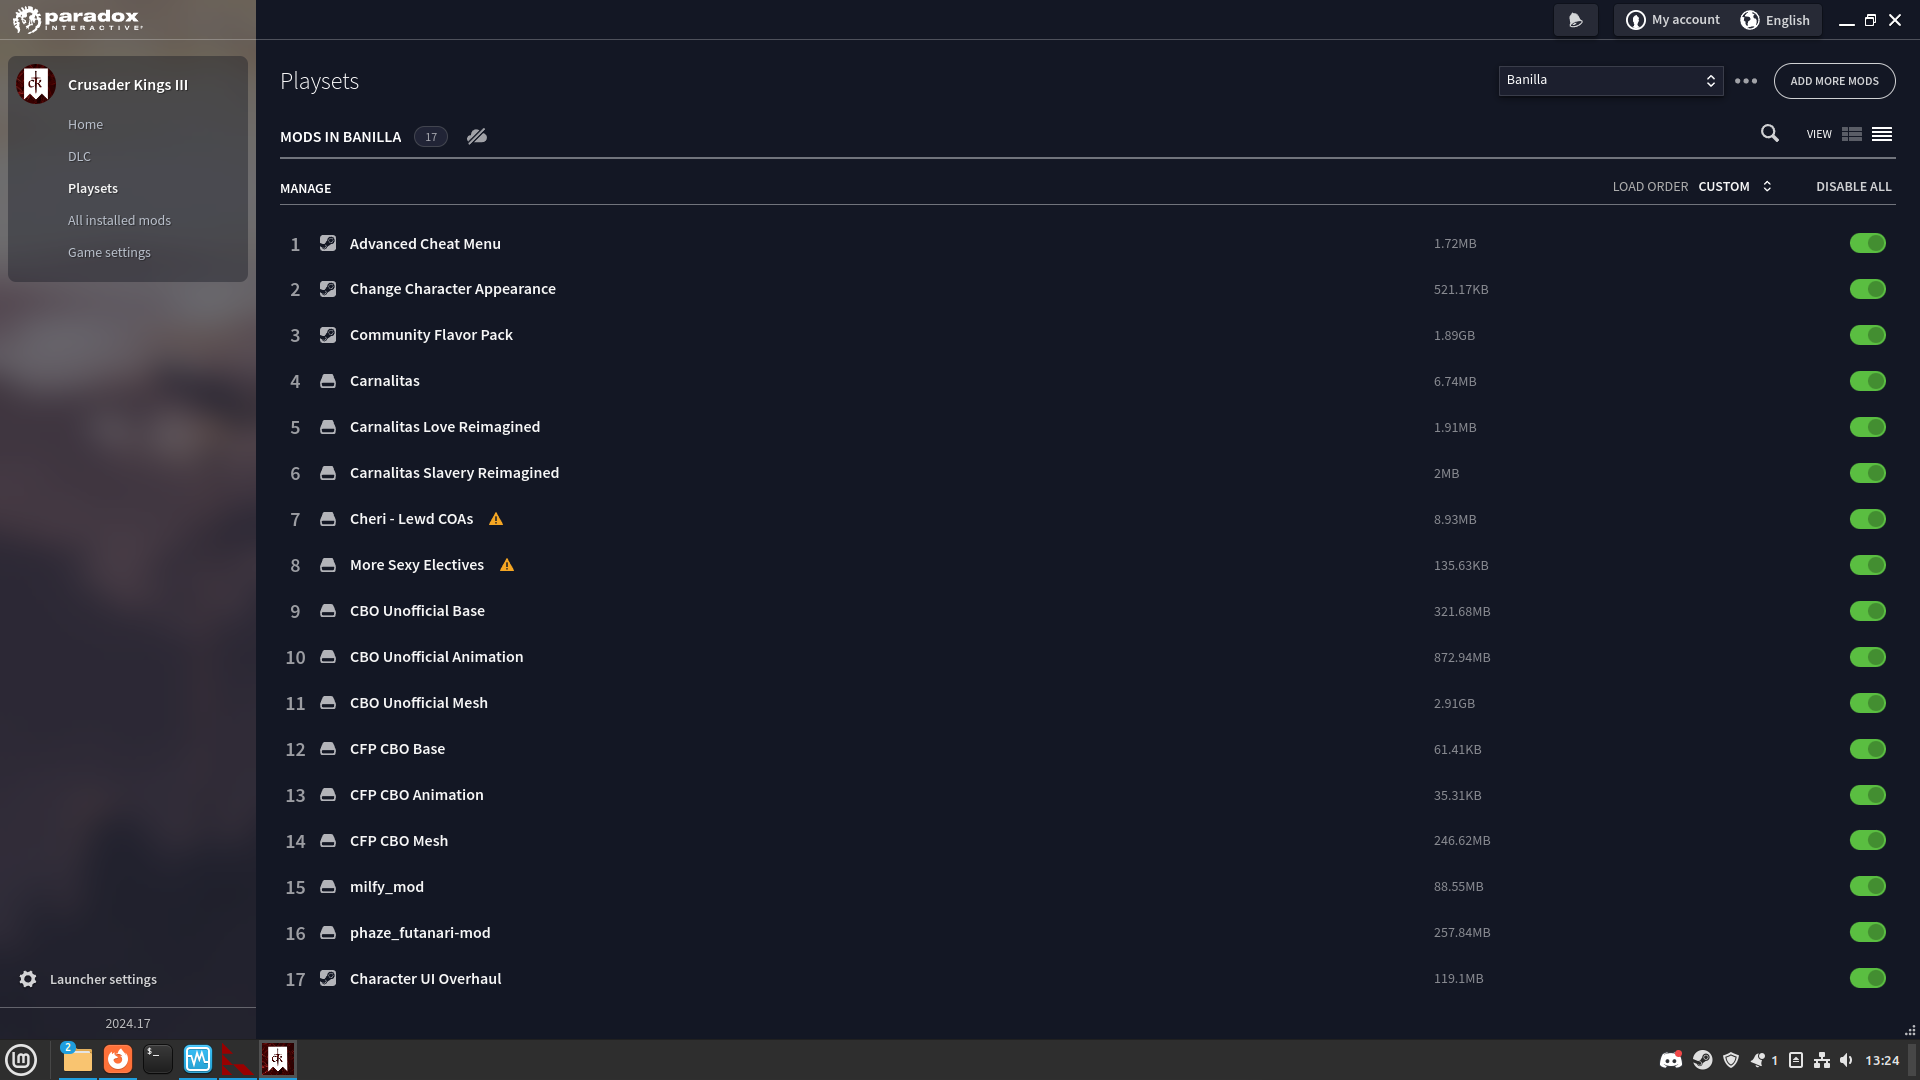Click the mod count badge showing 17
This screenshot has width=1920, height=1080.
[431, 137]
